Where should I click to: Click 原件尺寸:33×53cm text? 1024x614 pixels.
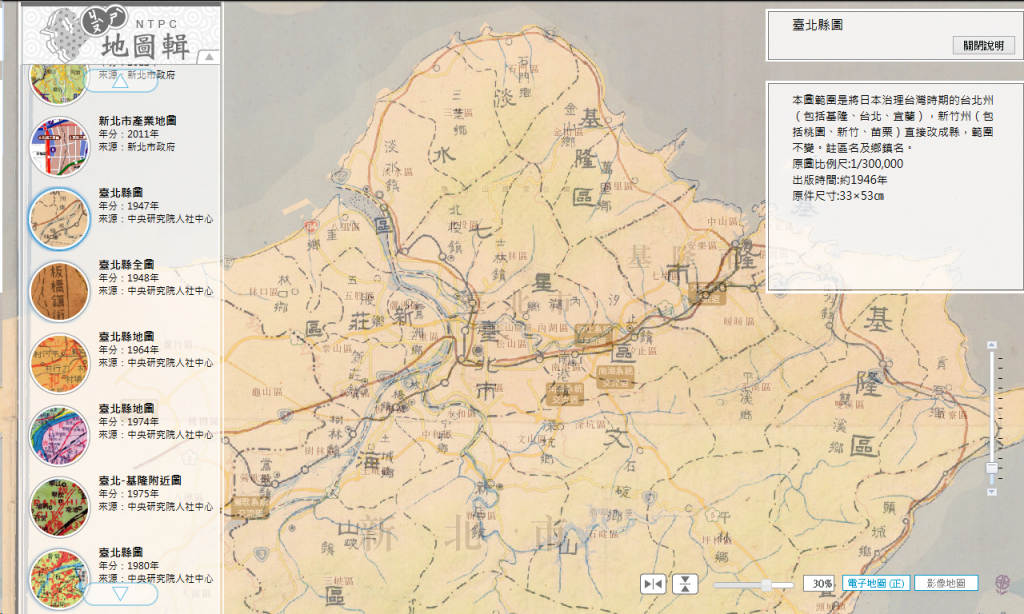coord(837,195)
